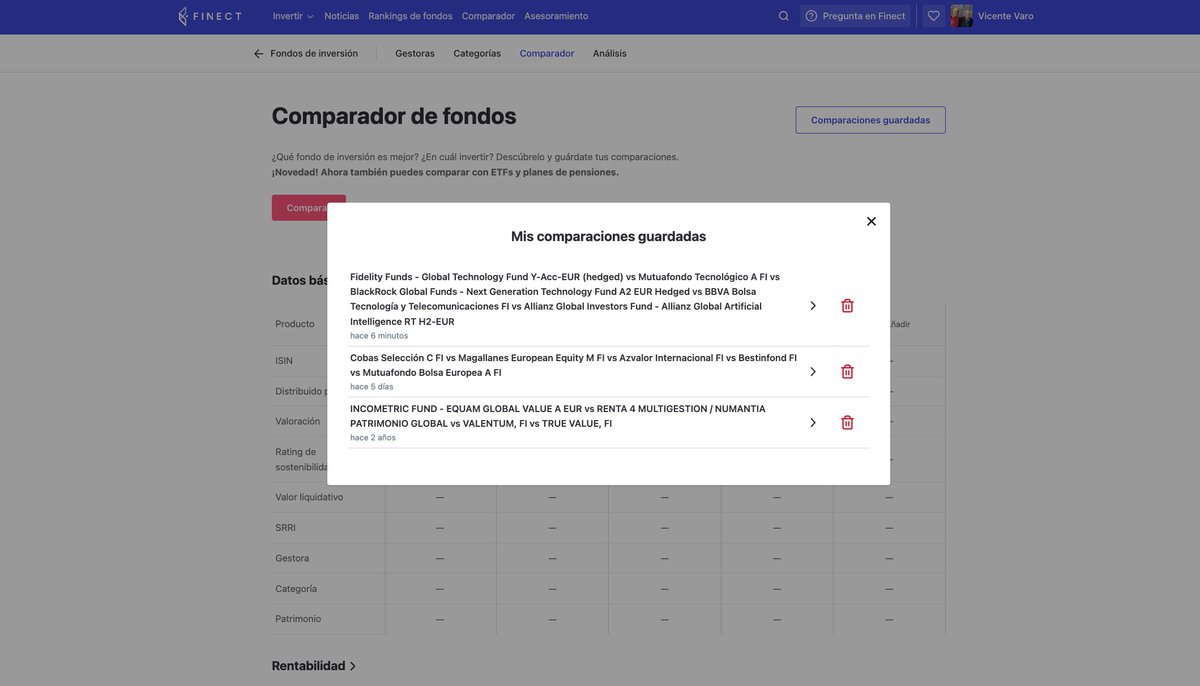Click the Comparaciones guardadas button
The width and height of the screenshot is (1200, 686).
(870, 120)
